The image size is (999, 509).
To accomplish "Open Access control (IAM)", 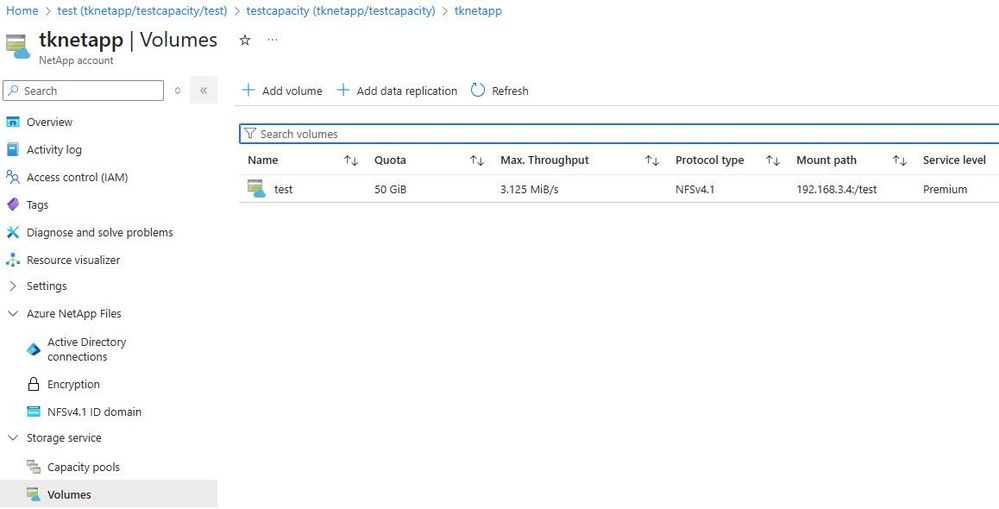I will click(x=77, y=177).
